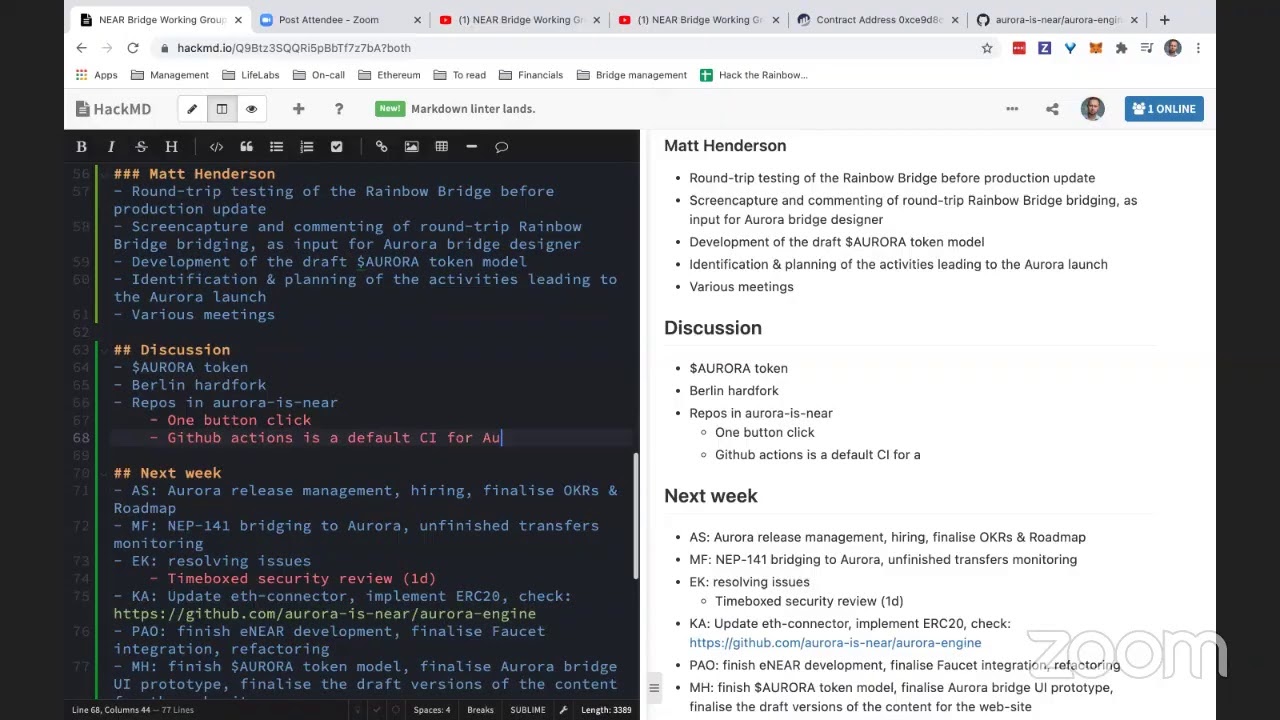Click the address bar URL field
The image size is (1280, 720).
coord(570,48)
